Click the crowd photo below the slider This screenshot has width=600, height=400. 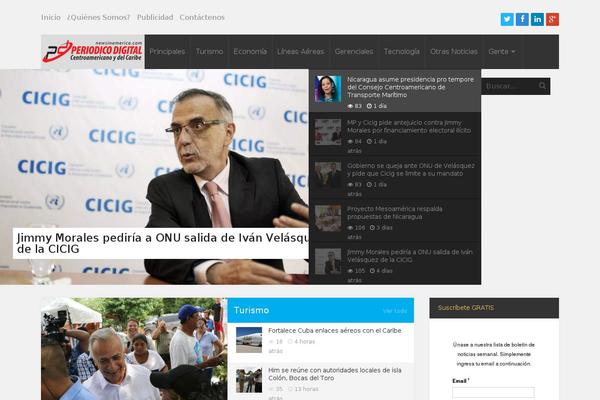[x=134, y=349]
